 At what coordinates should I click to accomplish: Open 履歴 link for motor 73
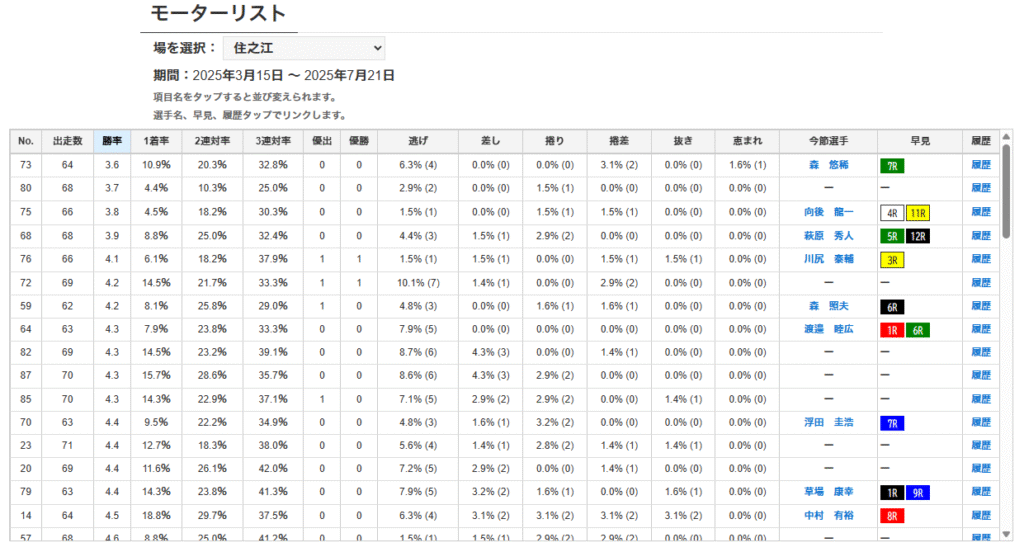coord(980,165)
